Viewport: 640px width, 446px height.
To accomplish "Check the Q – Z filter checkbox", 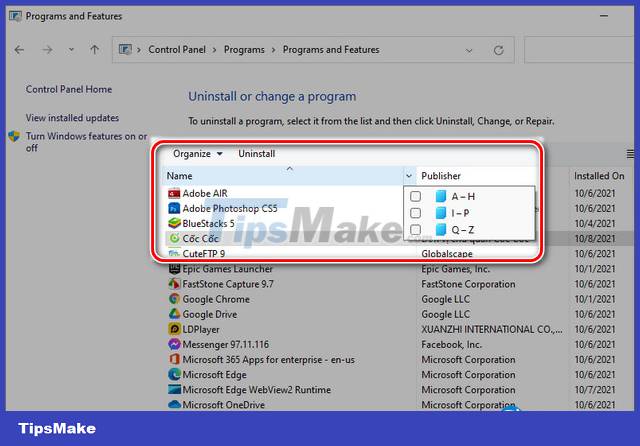I will [x=416, y=230].
